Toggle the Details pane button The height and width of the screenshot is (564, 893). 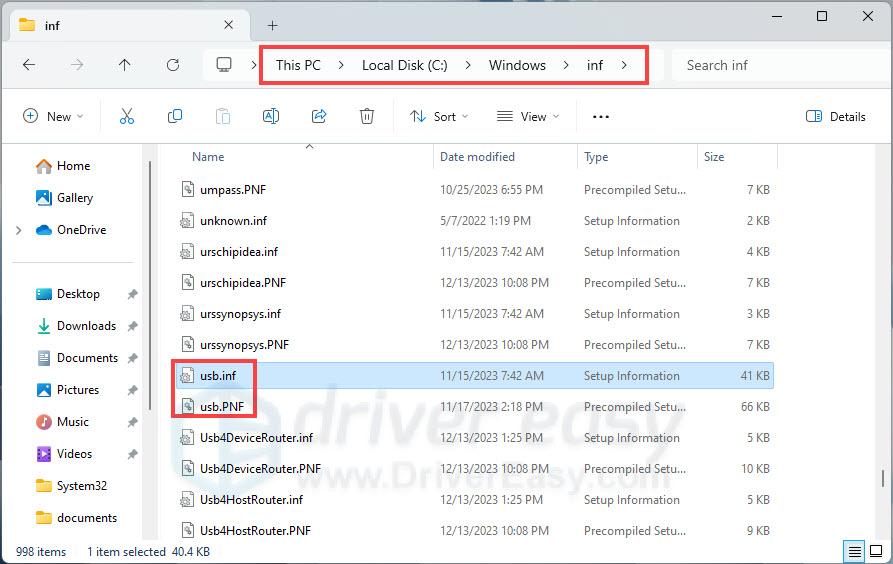coord(836,116)
